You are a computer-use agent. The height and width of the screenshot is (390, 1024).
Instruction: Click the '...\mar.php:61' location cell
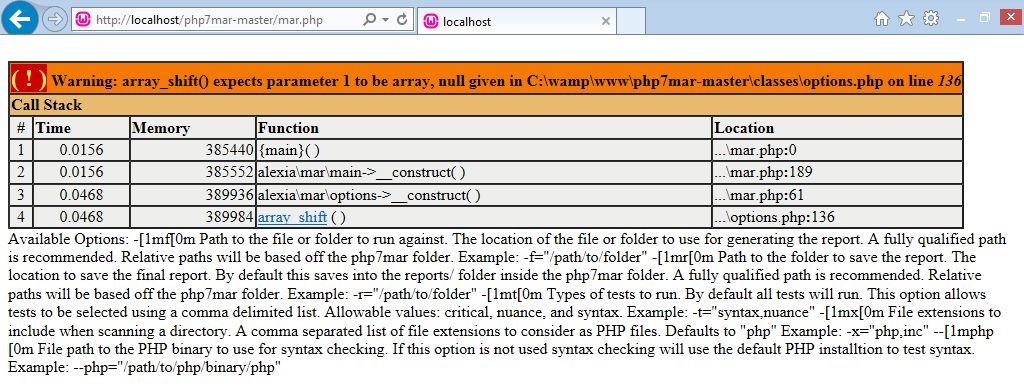[837, 195]
